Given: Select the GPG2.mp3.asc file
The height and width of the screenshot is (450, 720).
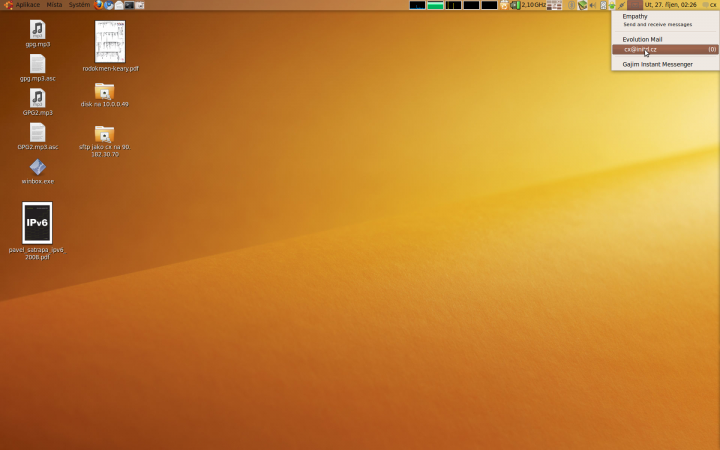Looking at the screenshot, I should (38, 136).
